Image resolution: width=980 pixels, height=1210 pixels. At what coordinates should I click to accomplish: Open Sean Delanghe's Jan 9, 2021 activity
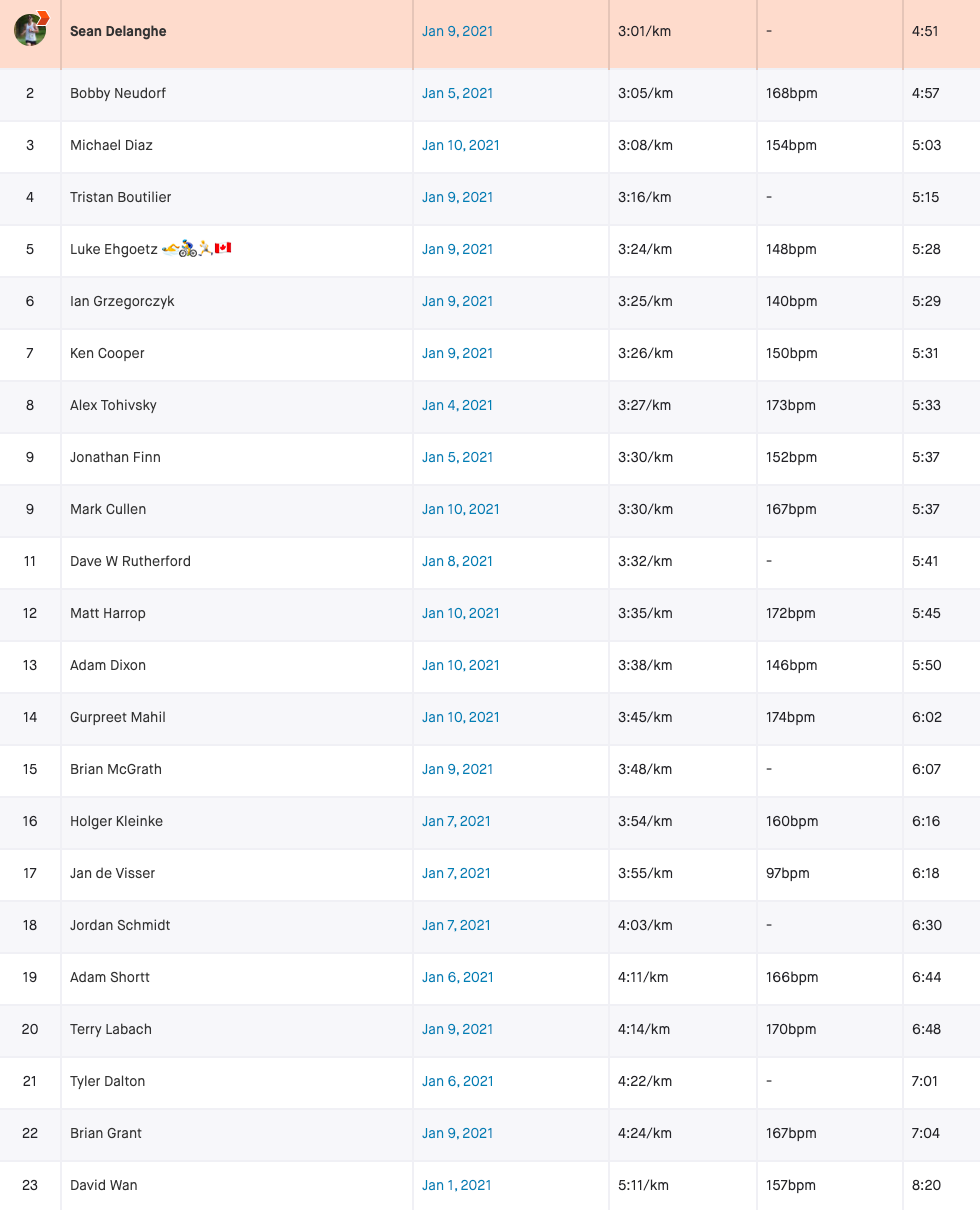tap(457, 31)
